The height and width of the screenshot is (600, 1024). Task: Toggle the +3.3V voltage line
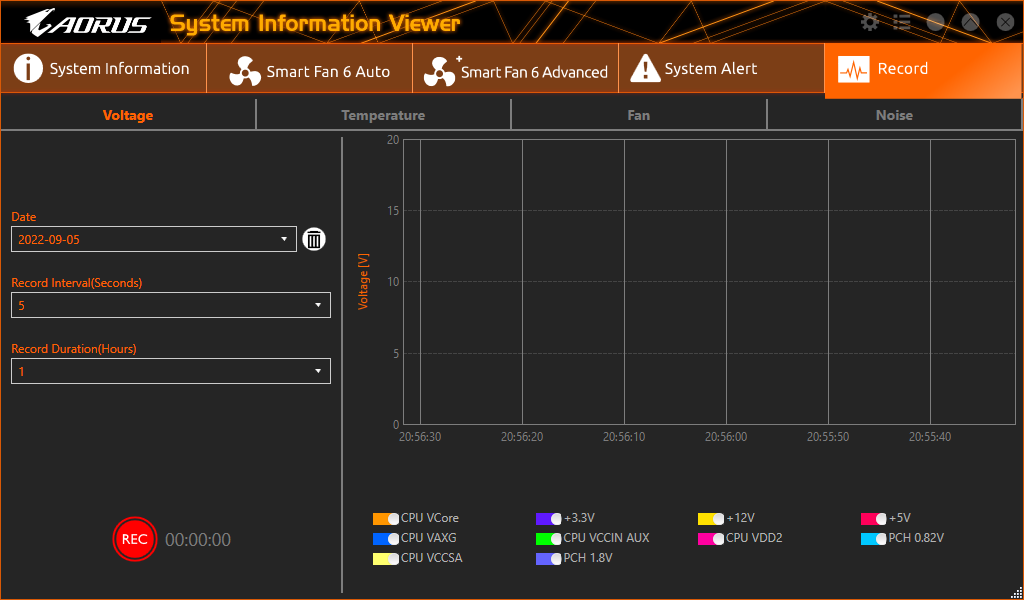(549, 518)
